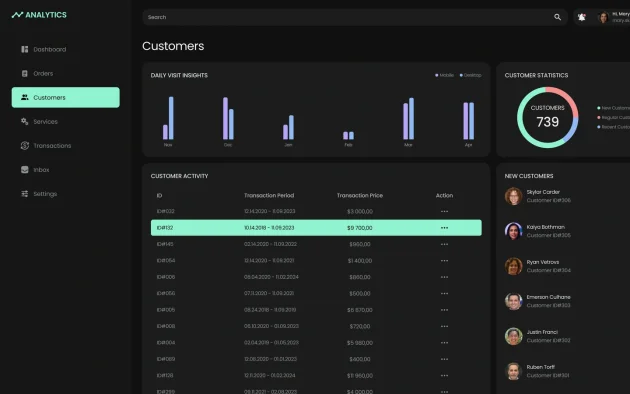Click period 08.24.2018 - 11.09.2019 cell
The image size is (630, 394).
click(x=270, y=310)
